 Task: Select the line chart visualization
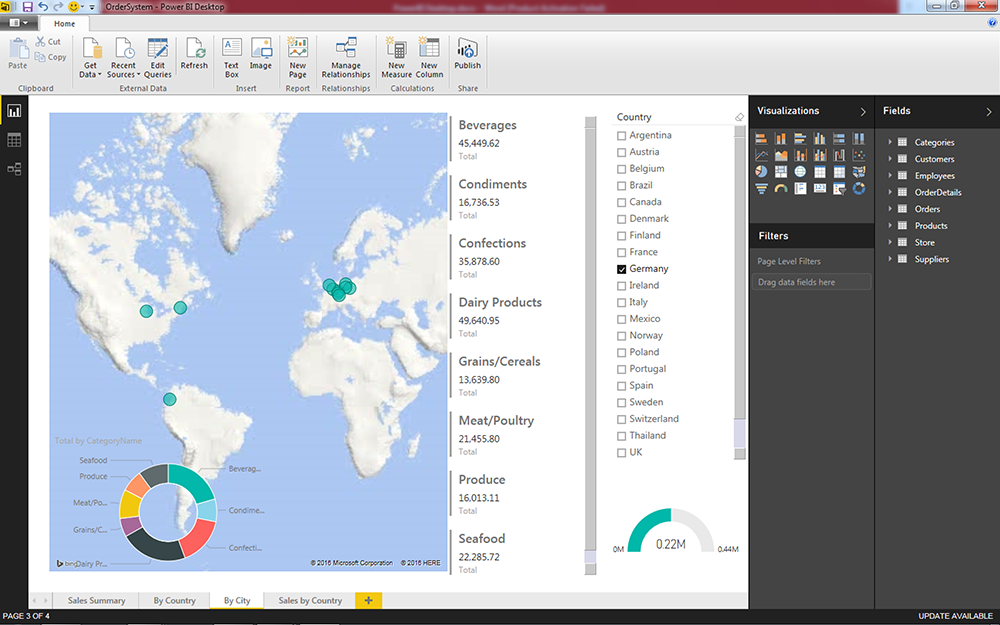pyautogui.click(x=761, y=155)
